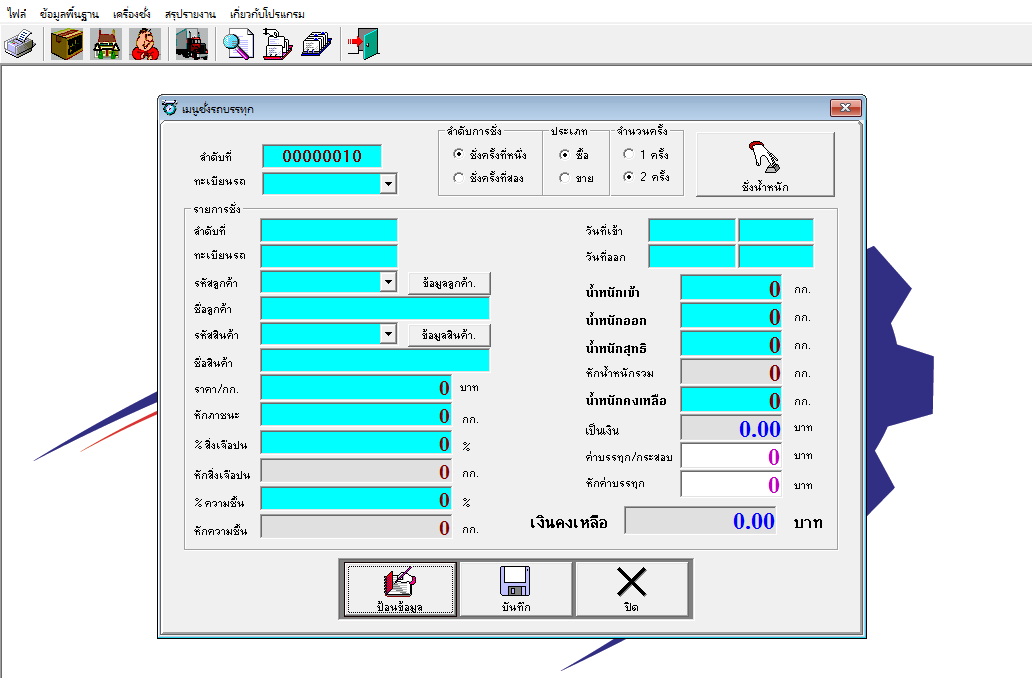The width and height of the screenshot is (1032, 678).
Task: Click the exit door icon
Action: pos(363,44)
